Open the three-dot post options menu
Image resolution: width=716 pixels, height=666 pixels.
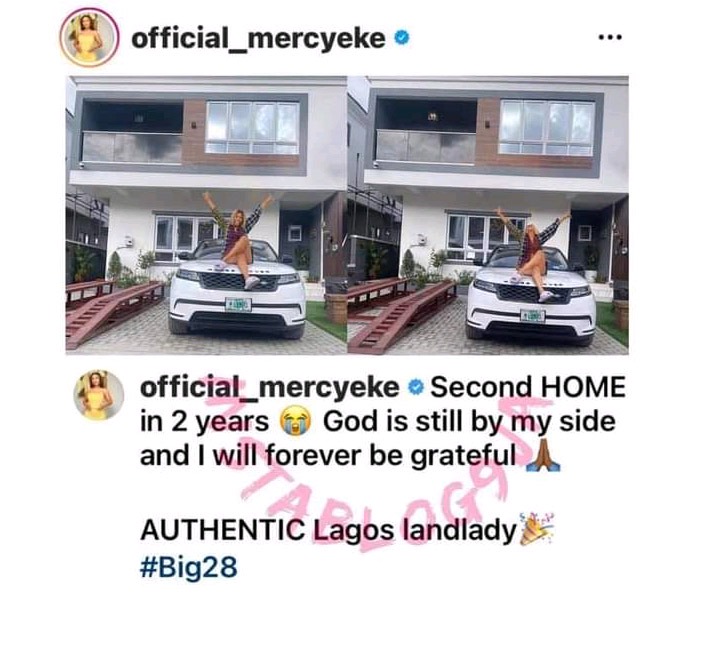(x=610, y=37)
